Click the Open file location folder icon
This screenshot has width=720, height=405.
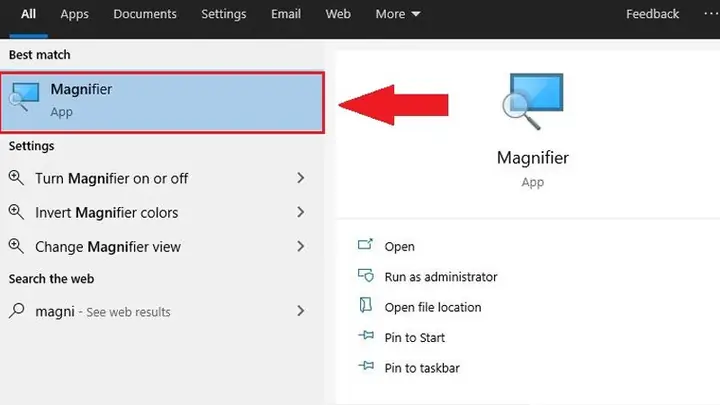pos(366,305)
